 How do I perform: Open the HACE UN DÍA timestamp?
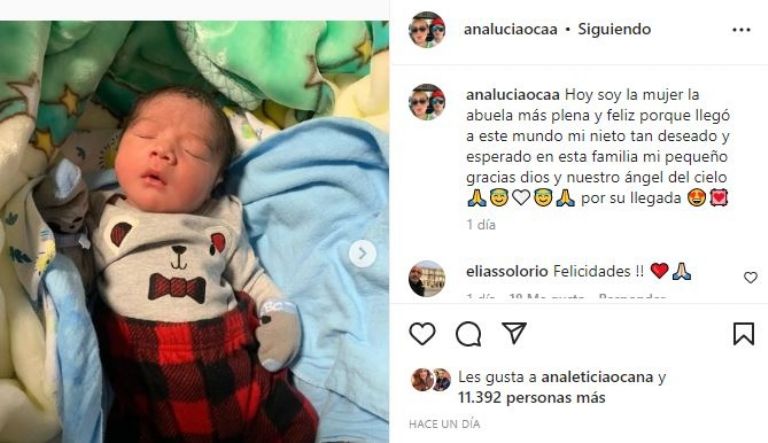[x=444, y=424]
